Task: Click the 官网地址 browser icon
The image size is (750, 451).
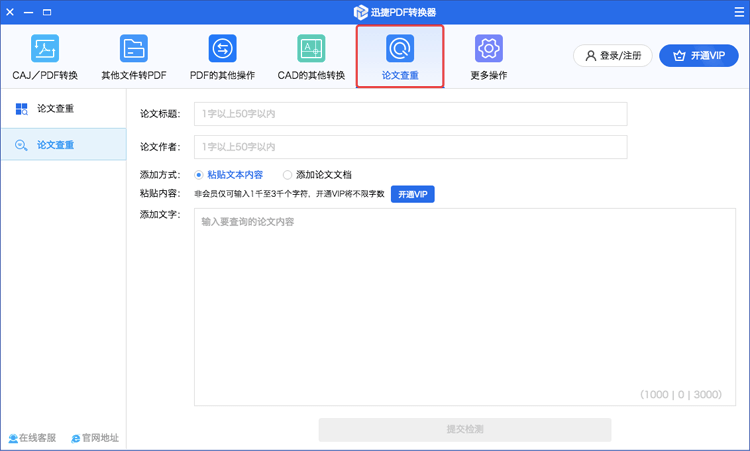Action: 76,438
